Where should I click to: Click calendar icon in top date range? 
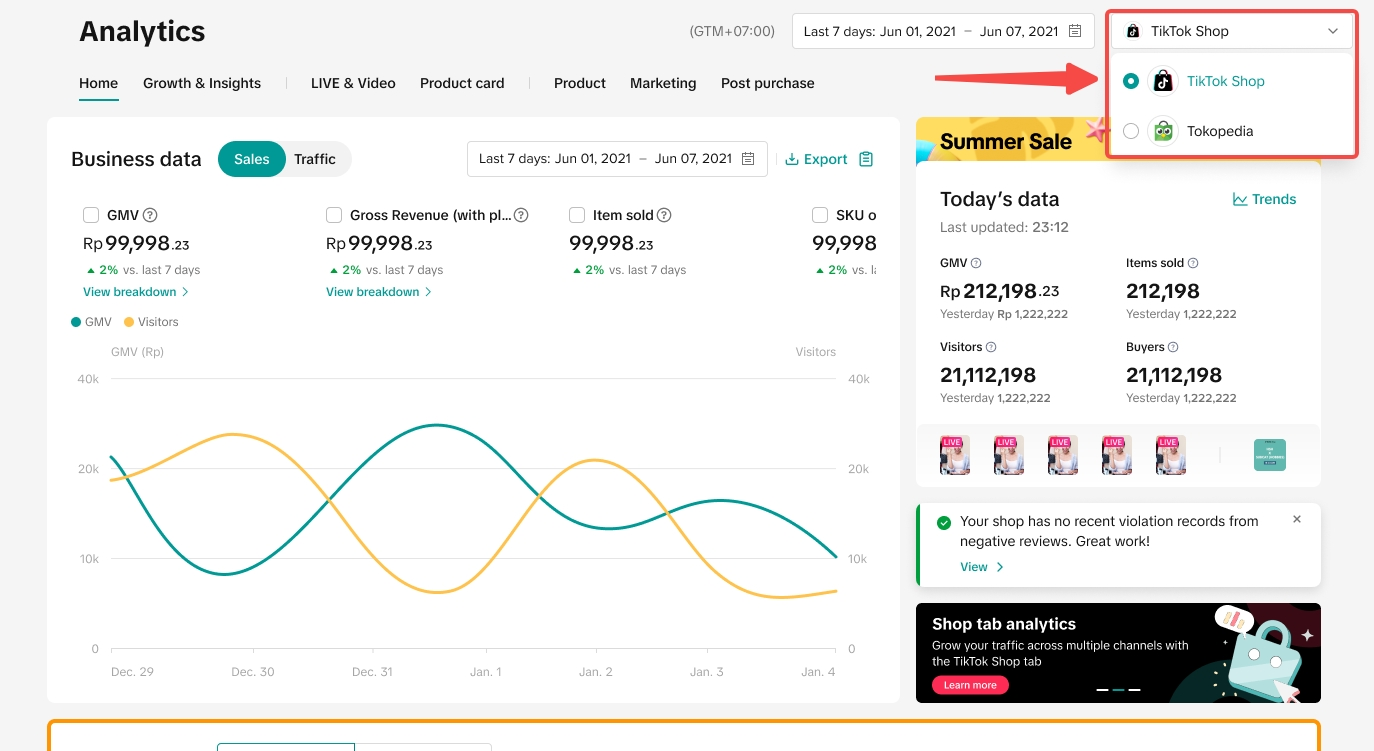(x=1075, y=31)
